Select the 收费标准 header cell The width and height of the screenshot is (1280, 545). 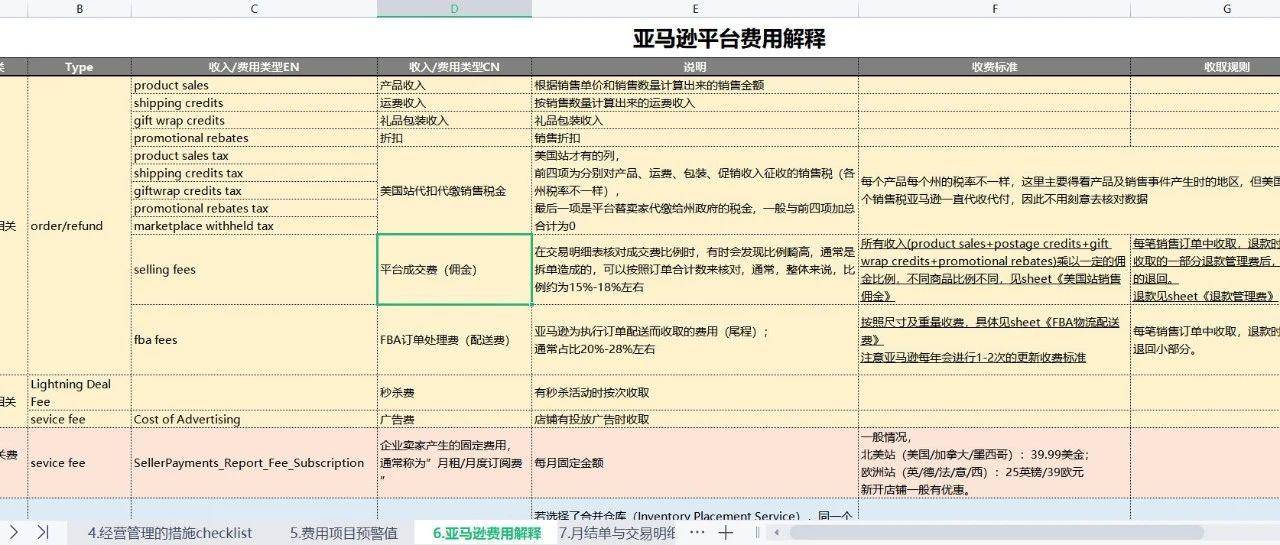point(994,67)
